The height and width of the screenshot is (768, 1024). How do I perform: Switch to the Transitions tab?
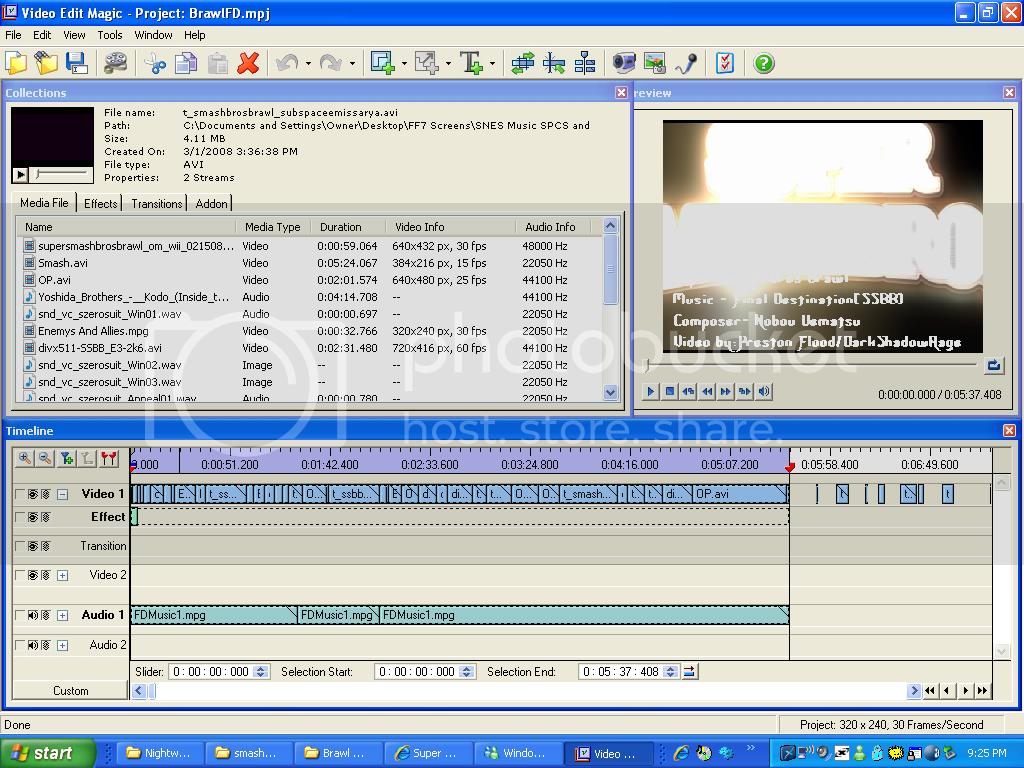(x=157, y=204)
